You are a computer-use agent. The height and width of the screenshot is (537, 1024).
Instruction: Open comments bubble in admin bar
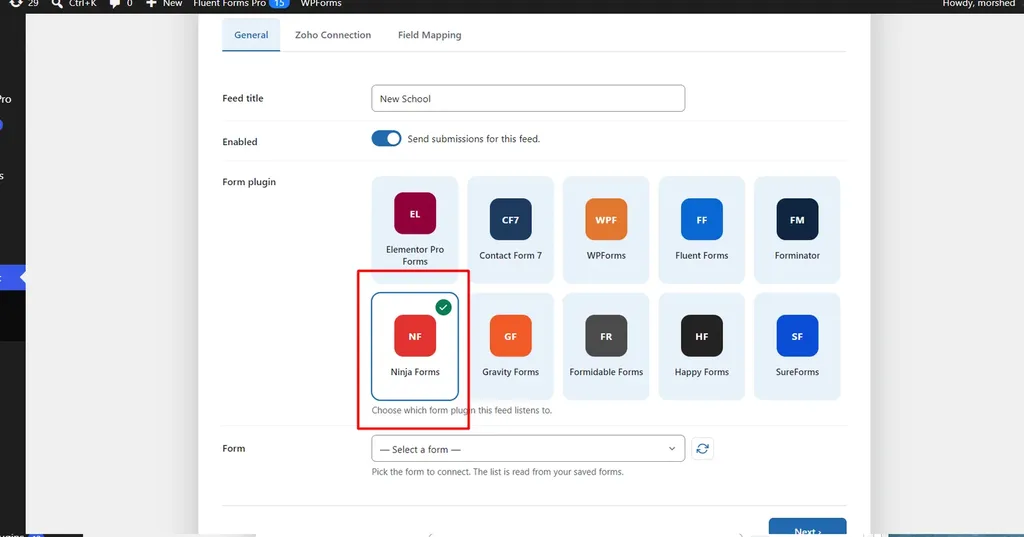(x=115, y=4)
